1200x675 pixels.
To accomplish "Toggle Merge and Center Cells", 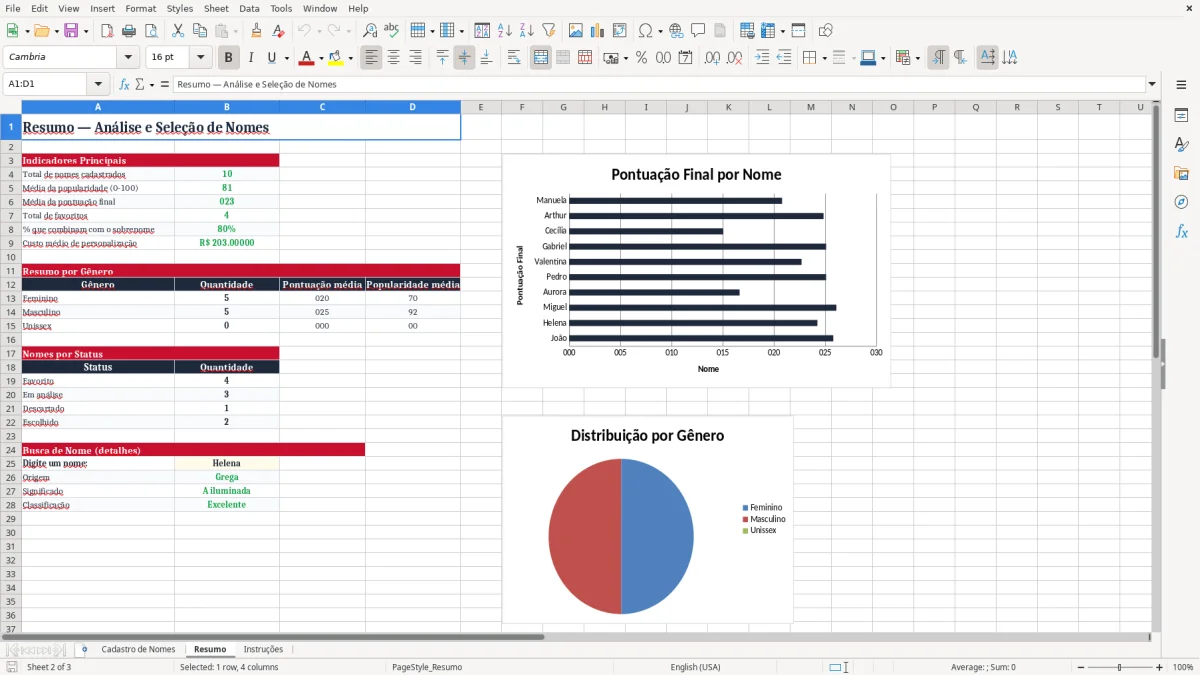I will 541,58.
